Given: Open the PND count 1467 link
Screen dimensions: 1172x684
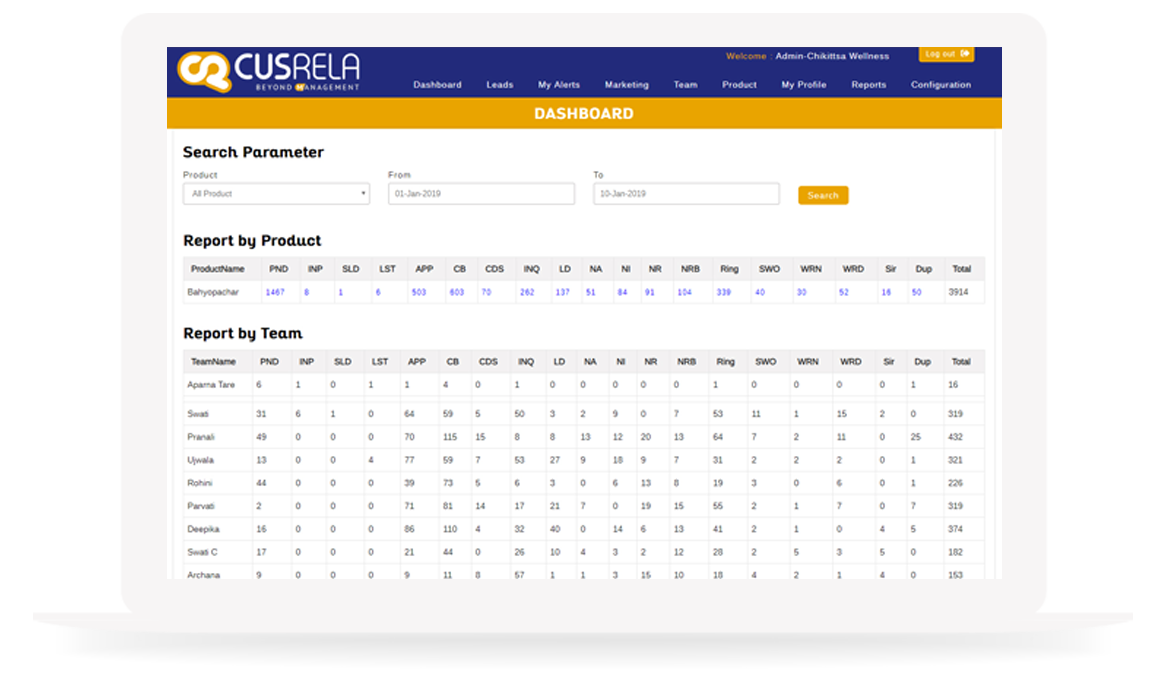Looking at the screenshot, I should 275,292.
